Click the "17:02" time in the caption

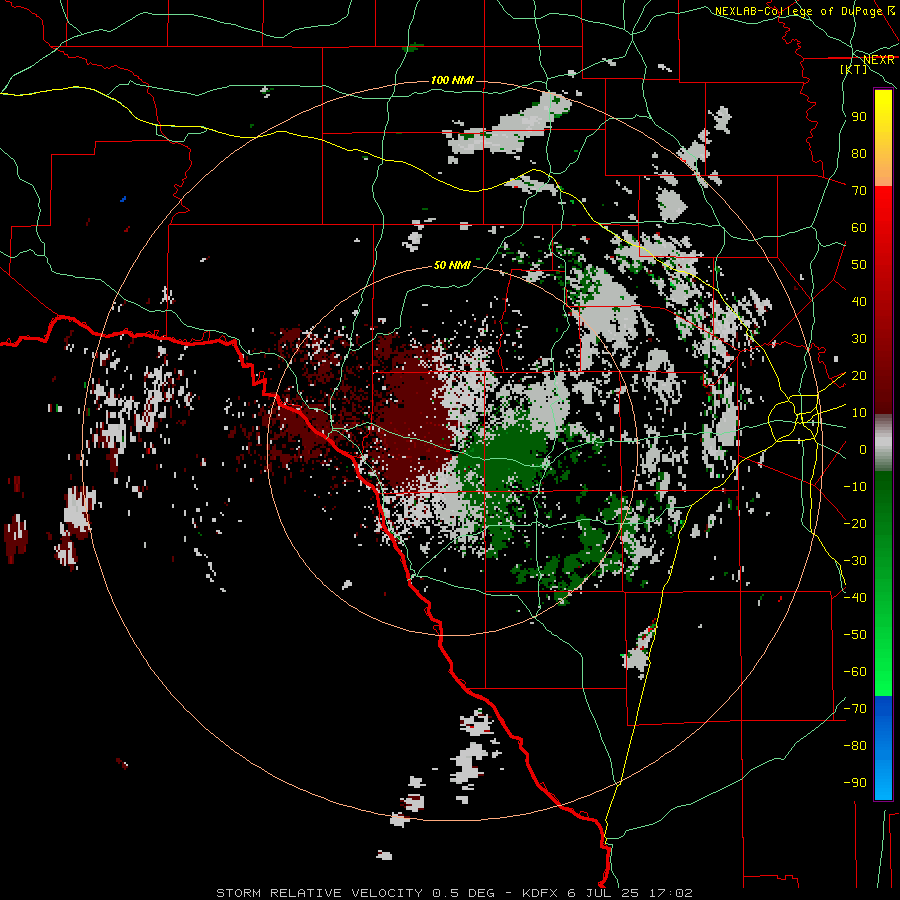670,893
